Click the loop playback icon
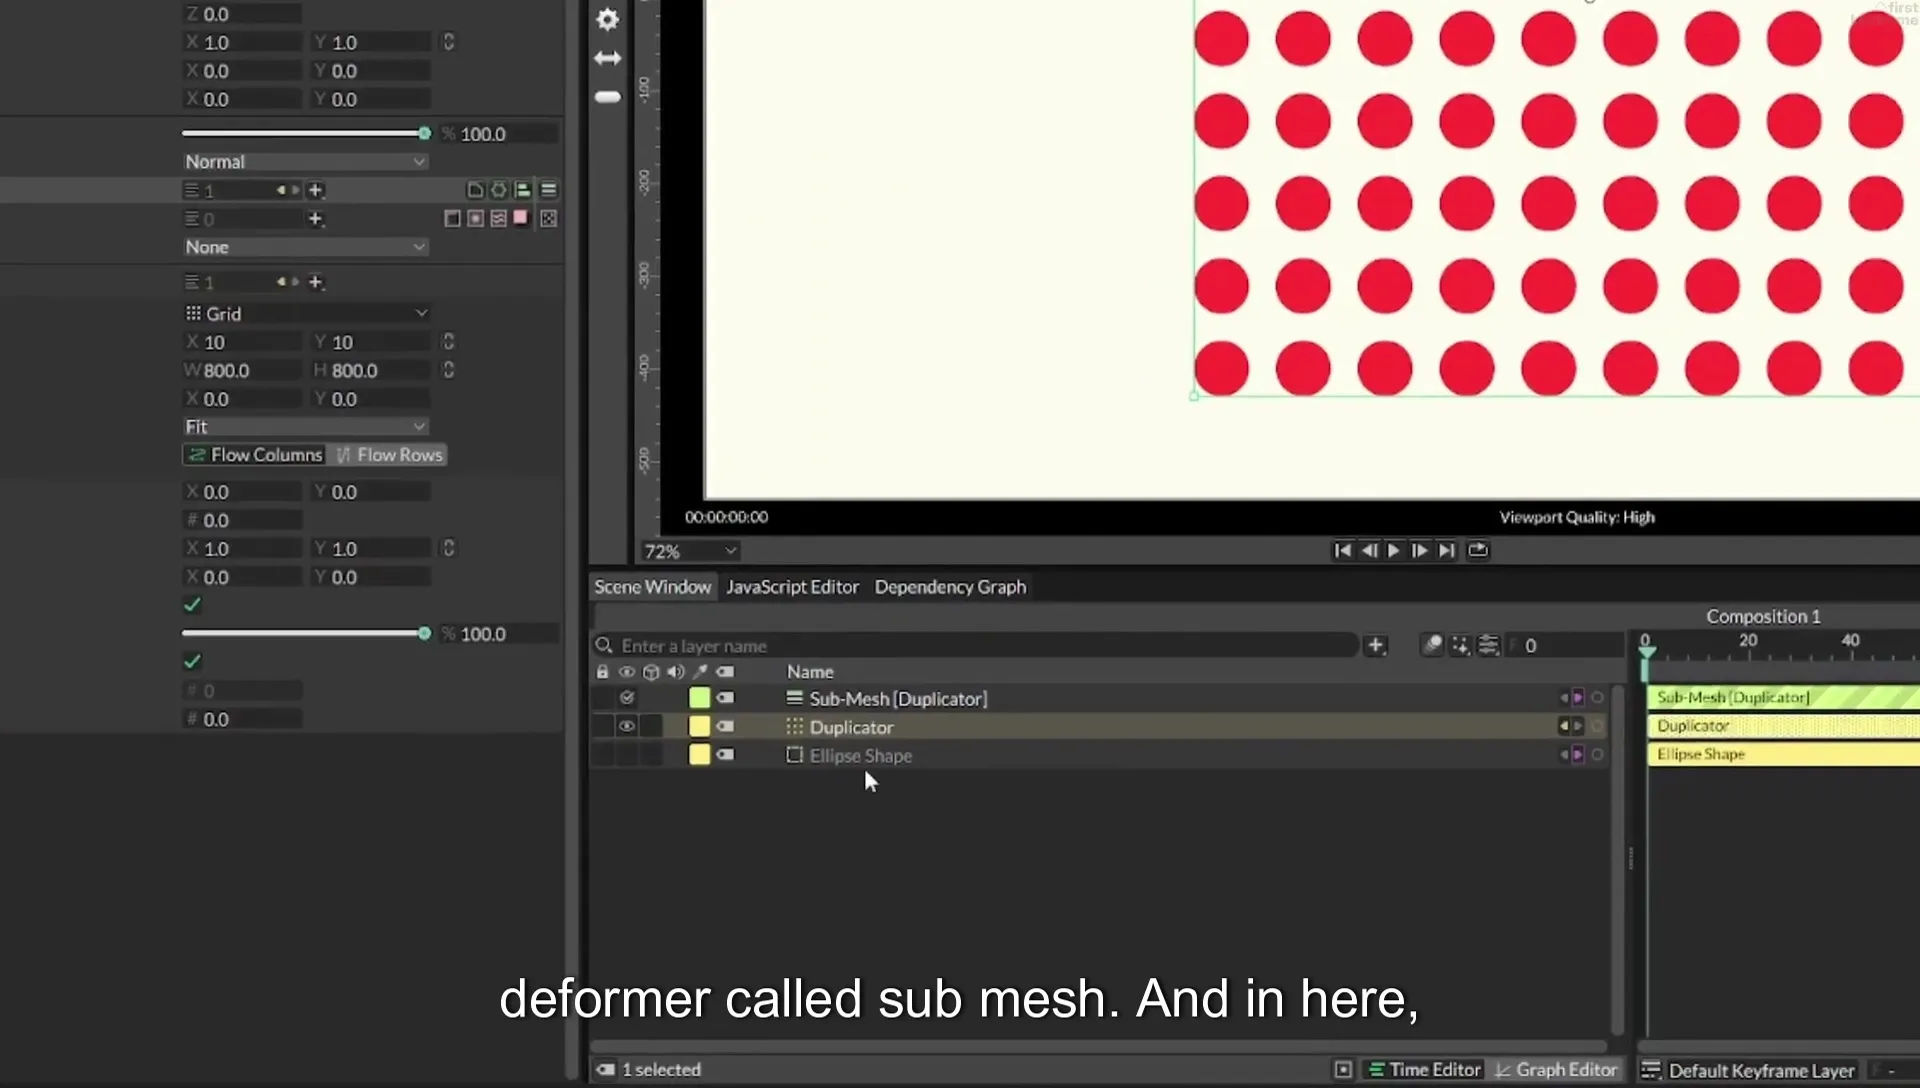This screenshot has width=1920, height=1088. pos(1478,550)
